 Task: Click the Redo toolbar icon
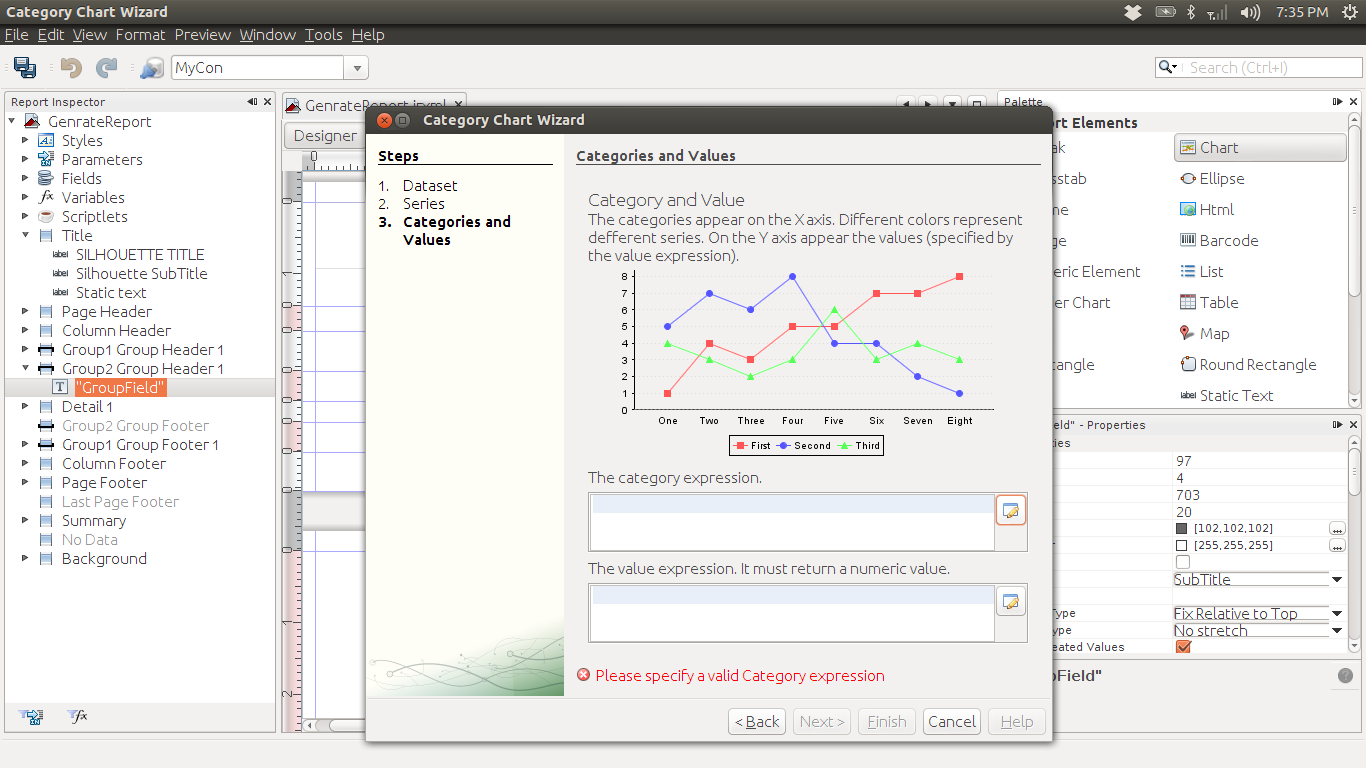tap(106, 67)
